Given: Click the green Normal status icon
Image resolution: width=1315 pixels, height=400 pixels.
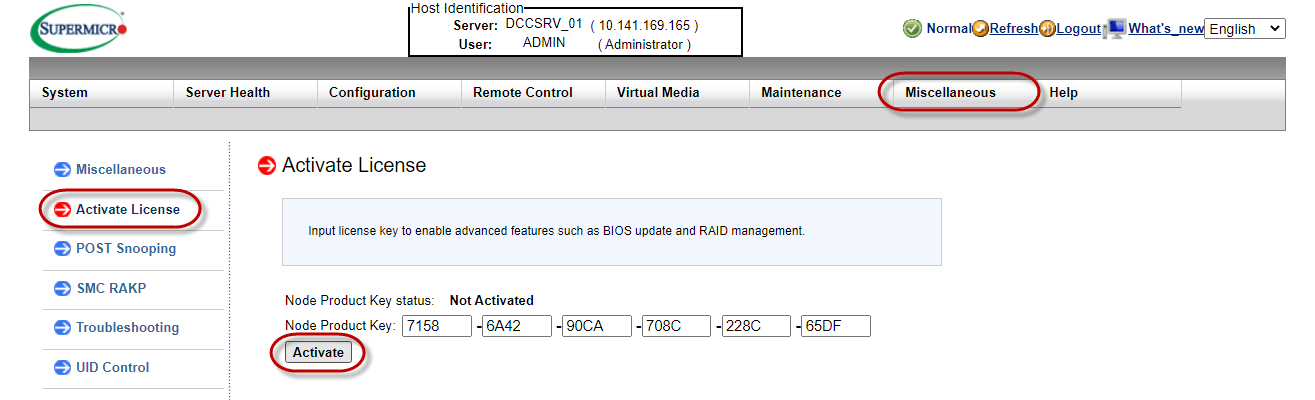Looking at the screenshot, I should 912,29.
